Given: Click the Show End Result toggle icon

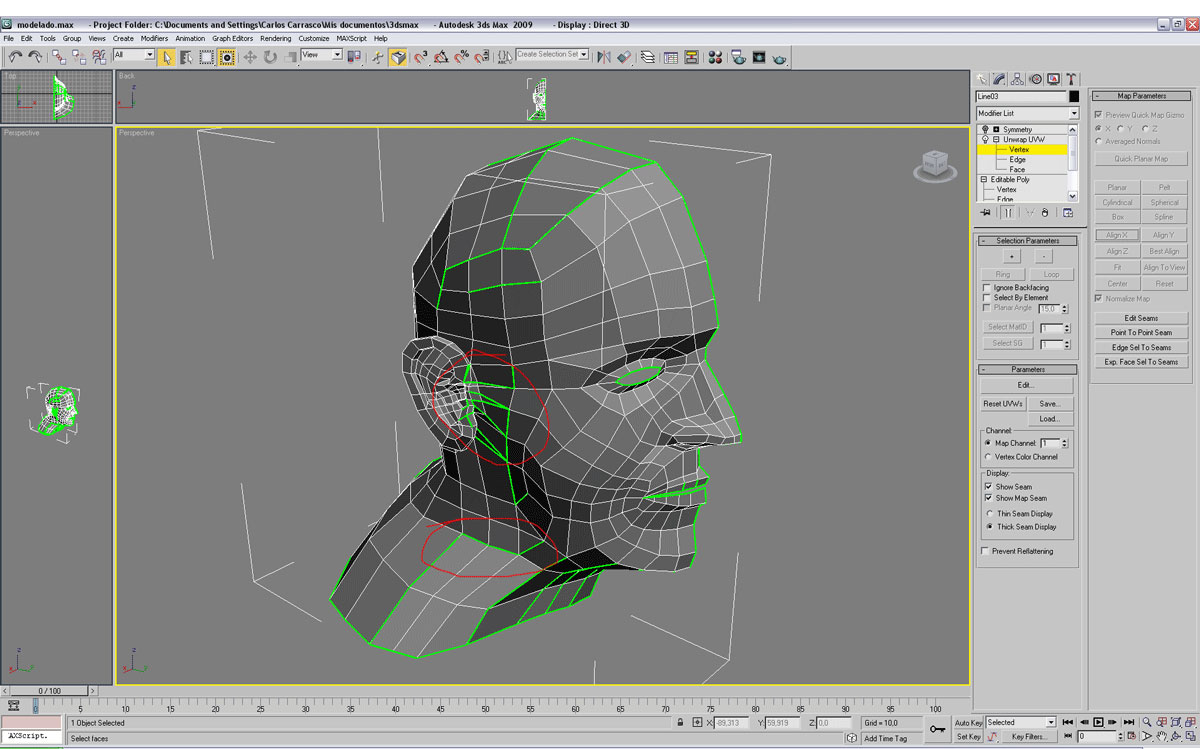Looking at the screenshot, I should pos(1008,212).
